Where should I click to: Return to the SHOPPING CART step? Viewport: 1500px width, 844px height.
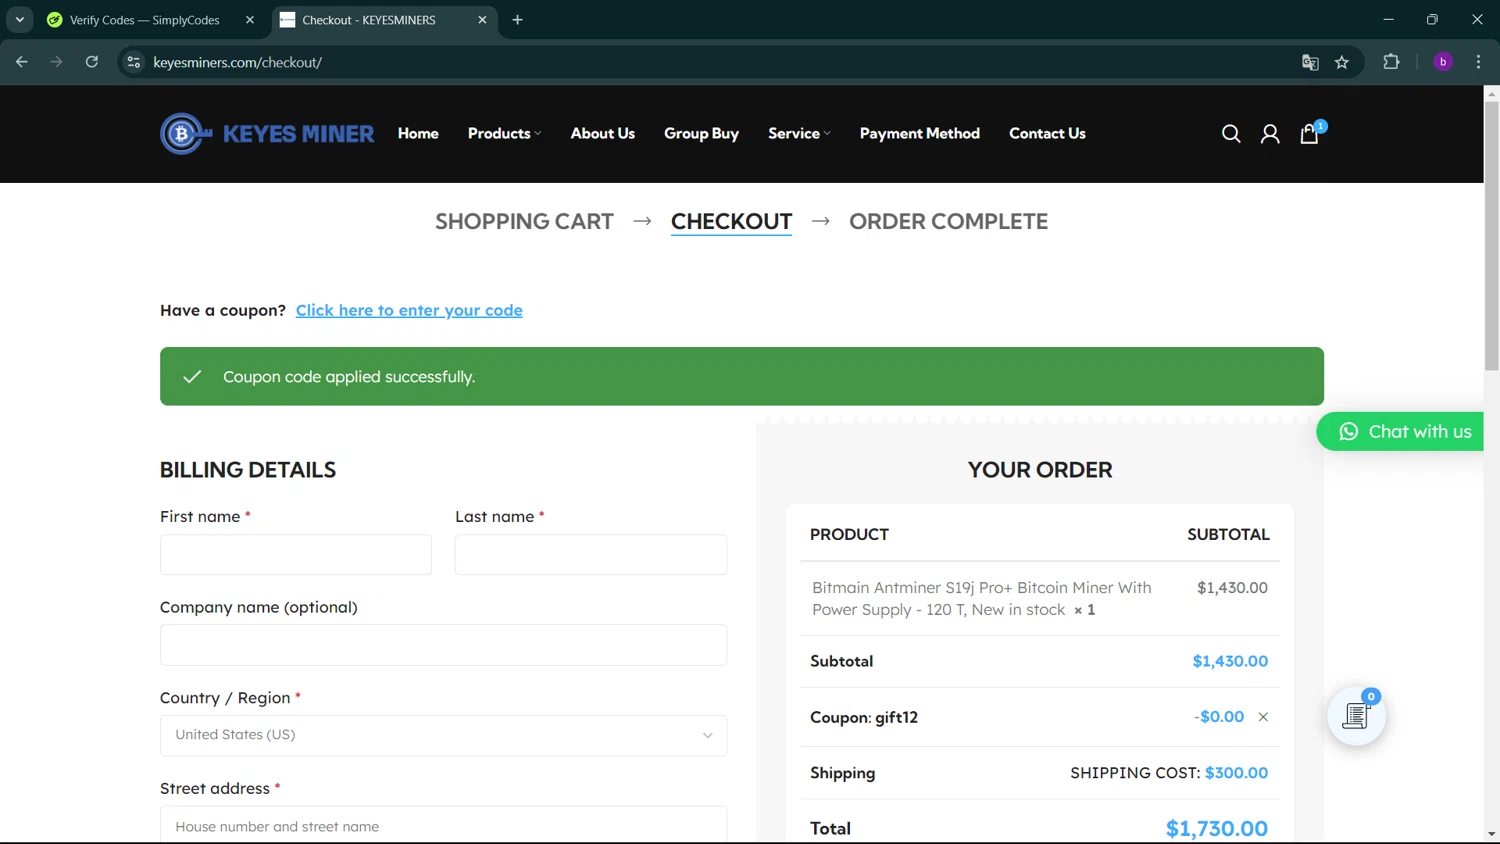524,221
